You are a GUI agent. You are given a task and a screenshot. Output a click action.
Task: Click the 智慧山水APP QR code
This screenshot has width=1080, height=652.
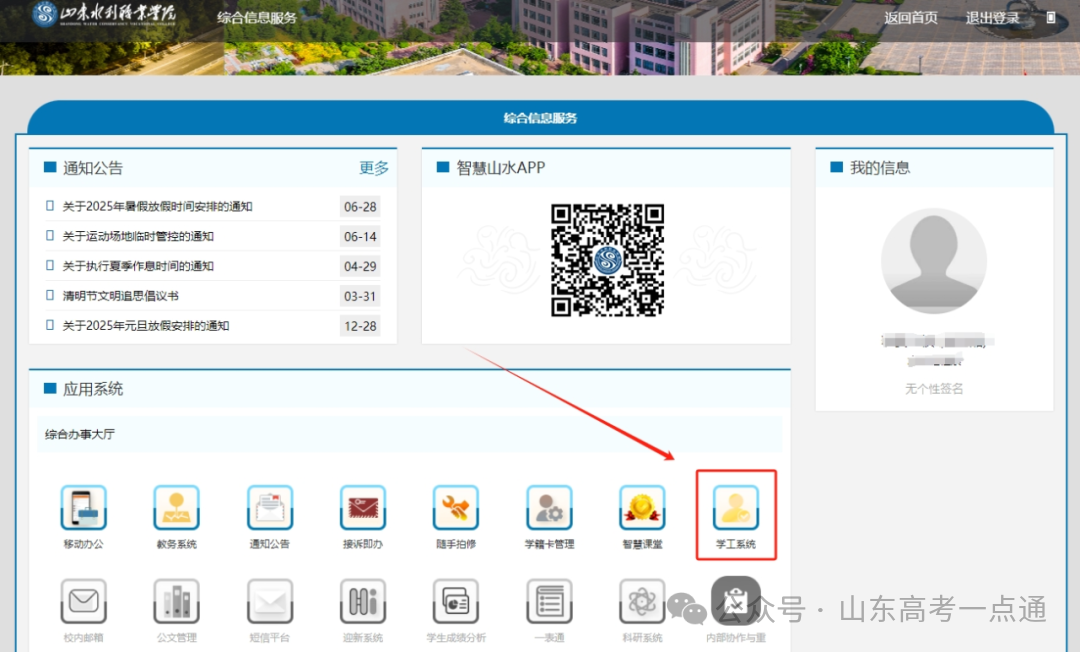pos(608,260)
